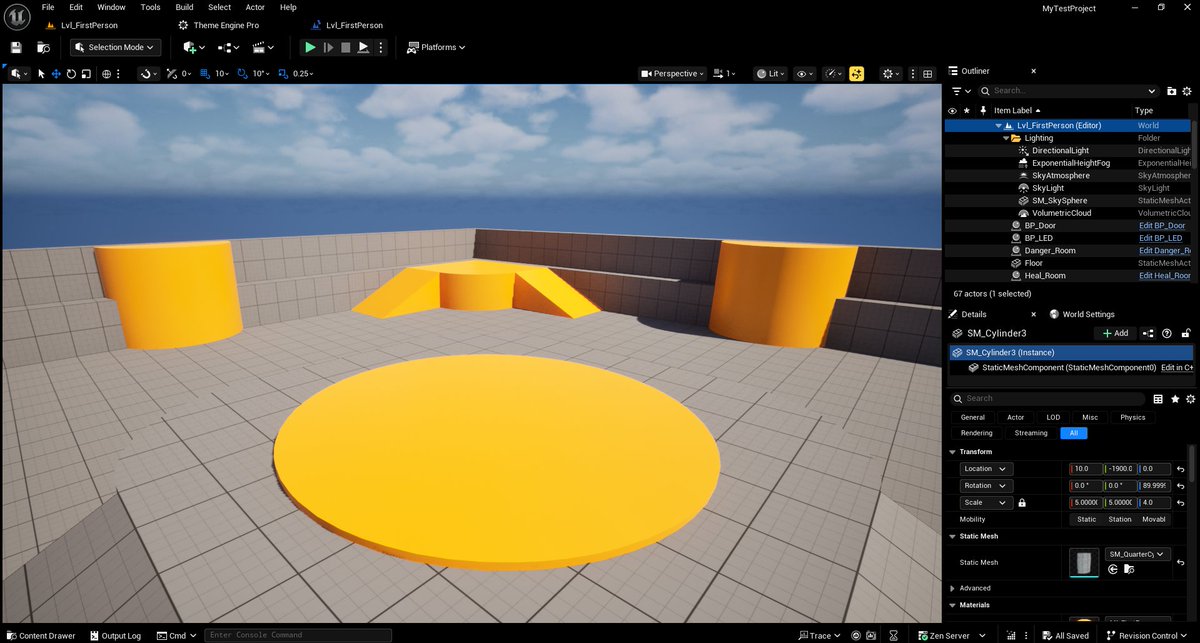Image resolution: width=1200 pixels, height=643 pixels.
Task: Click the Details panel search field
Action: (1049, 398)
